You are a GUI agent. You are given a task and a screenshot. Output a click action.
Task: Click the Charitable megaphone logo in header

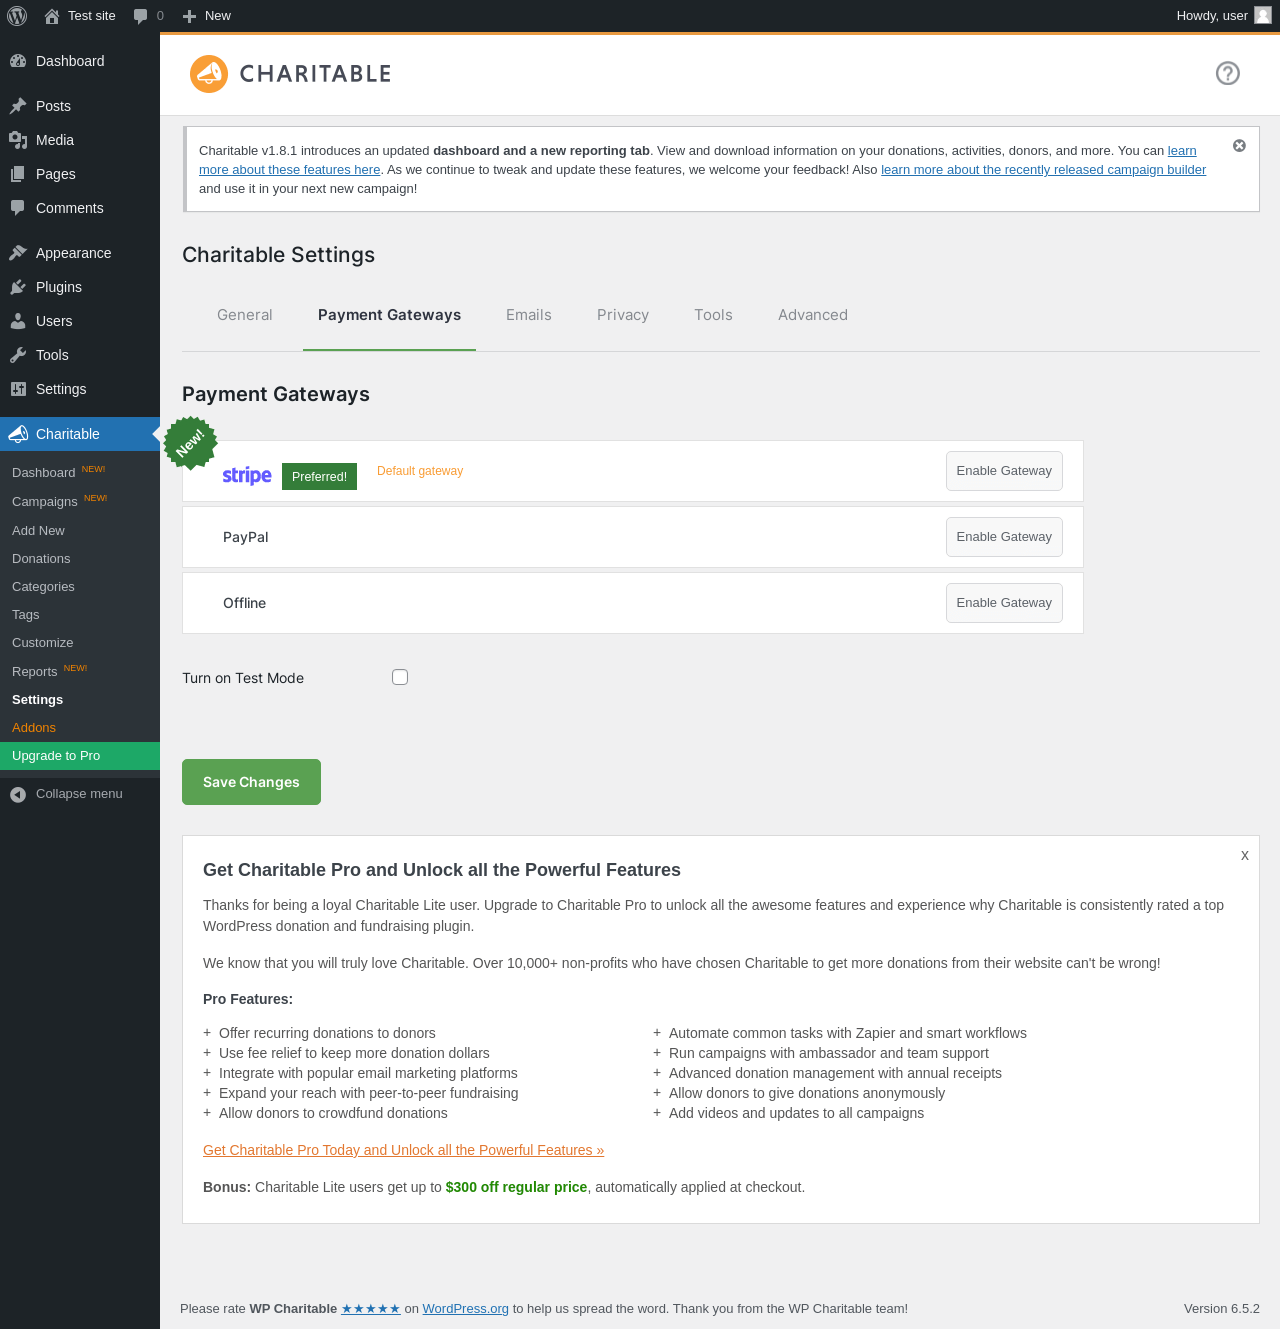pos(209,74)
